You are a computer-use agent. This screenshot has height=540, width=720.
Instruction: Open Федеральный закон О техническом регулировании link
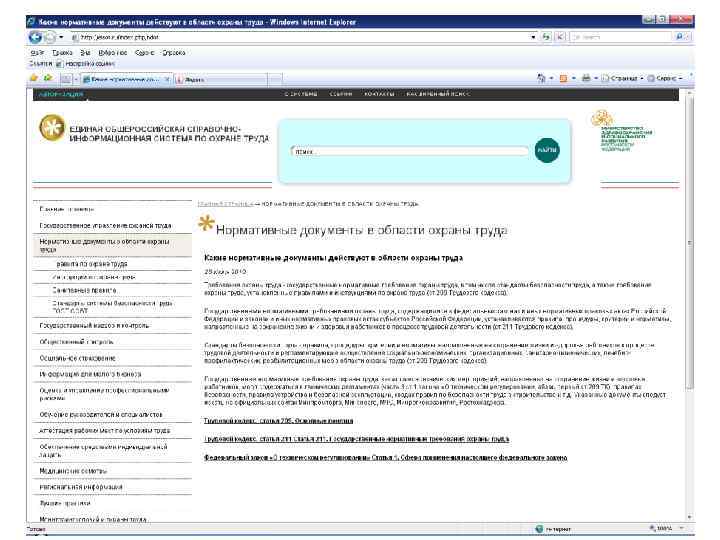pyautogui.click(x=386, y=458)
